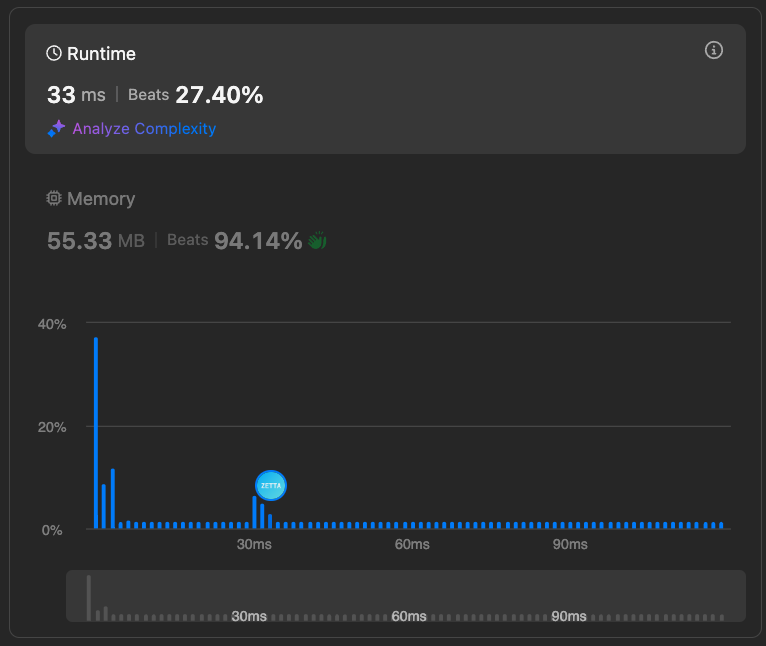Click the 20% y-axis label
The image size is (766, 646).
coord(52,427)
